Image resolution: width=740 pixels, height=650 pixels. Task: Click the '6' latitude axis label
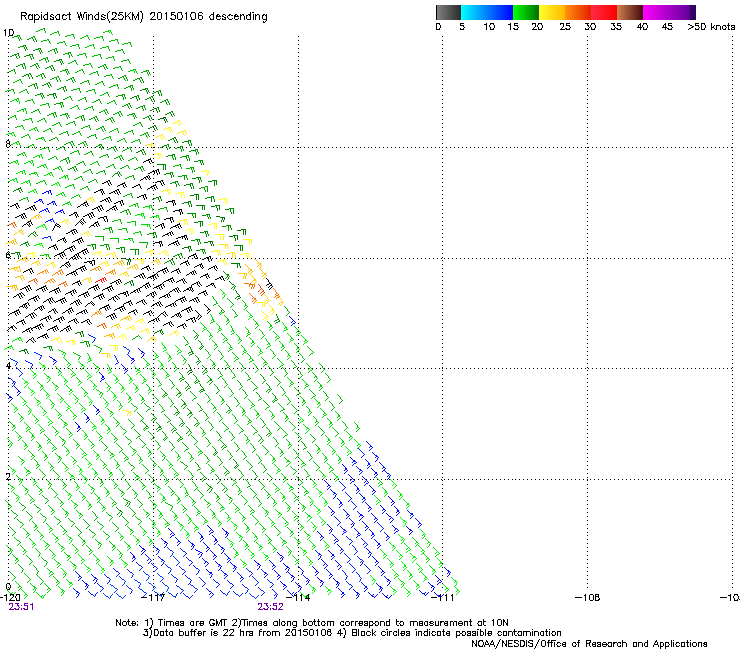(x=8, y=255)
